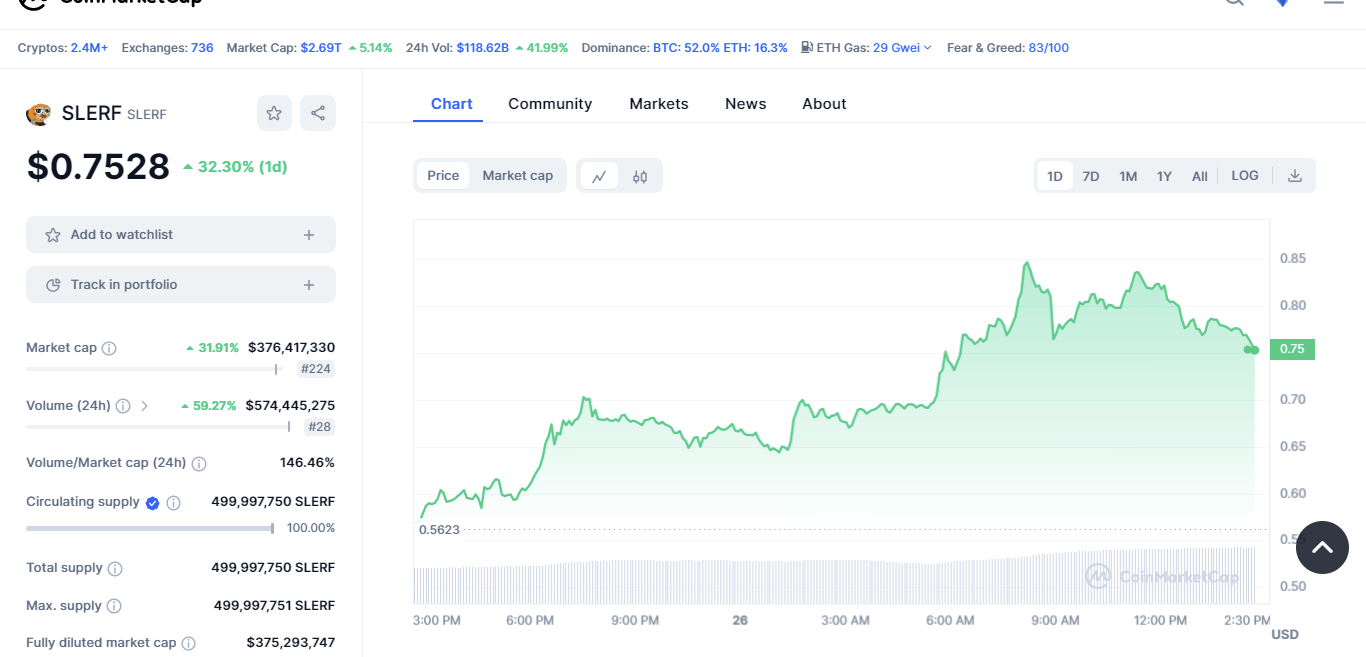1366x657 pixels.
Task: Switch to line chart view icon
Action: [599, 176]
